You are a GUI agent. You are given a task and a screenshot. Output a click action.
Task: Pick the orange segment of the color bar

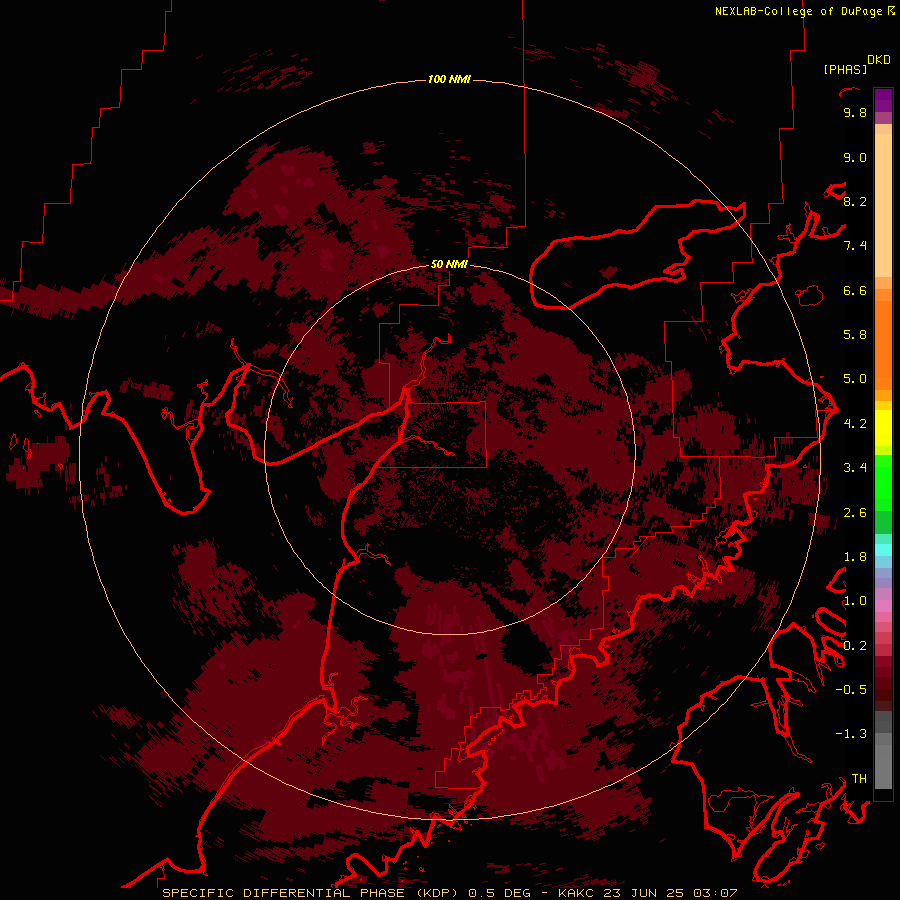coord(883,344)
